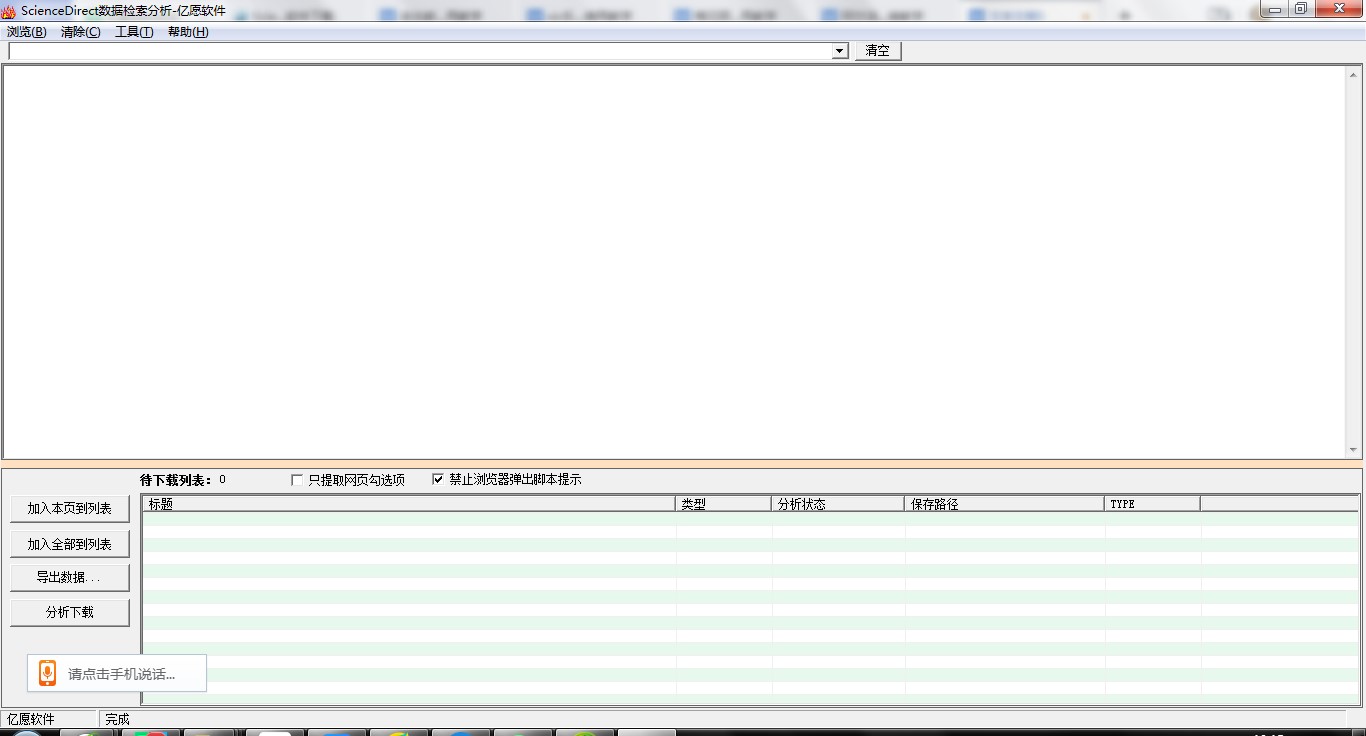1366x736 pixels.
Task: Click the TYPE column header
Action: [1152, 504]
